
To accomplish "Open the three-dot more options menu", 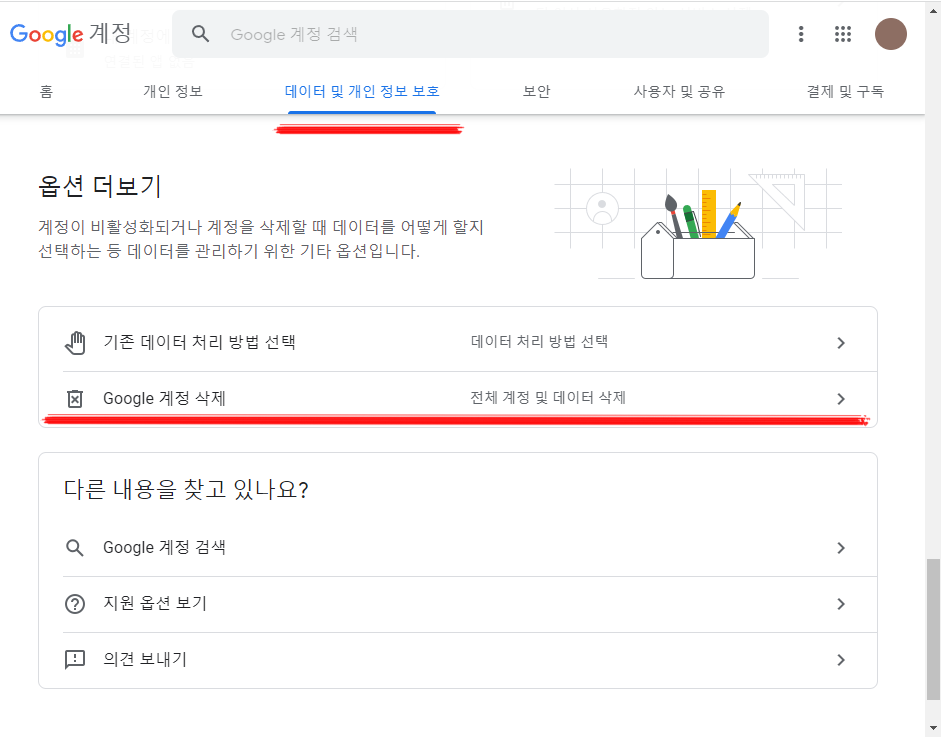I will 801,34.
